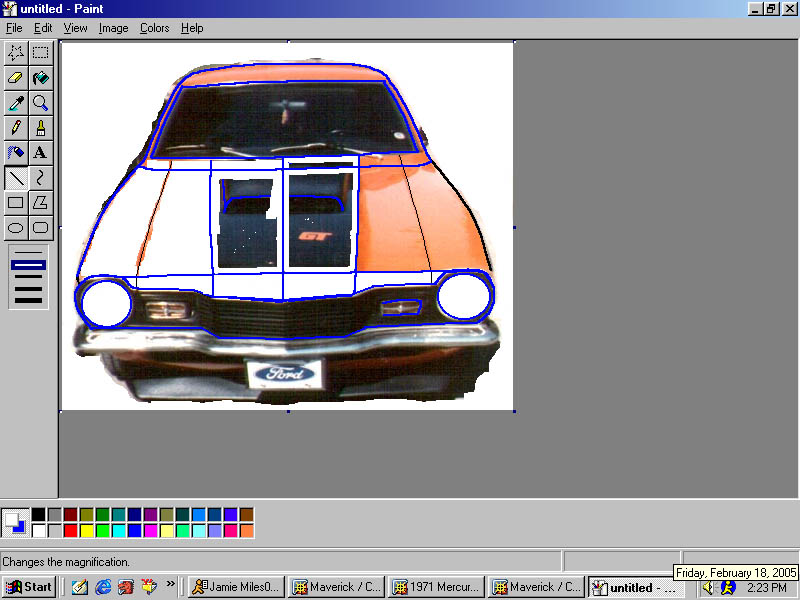
Task: Set the thinnest line width option
Action: pyautogui.click(x=29, y=253)
